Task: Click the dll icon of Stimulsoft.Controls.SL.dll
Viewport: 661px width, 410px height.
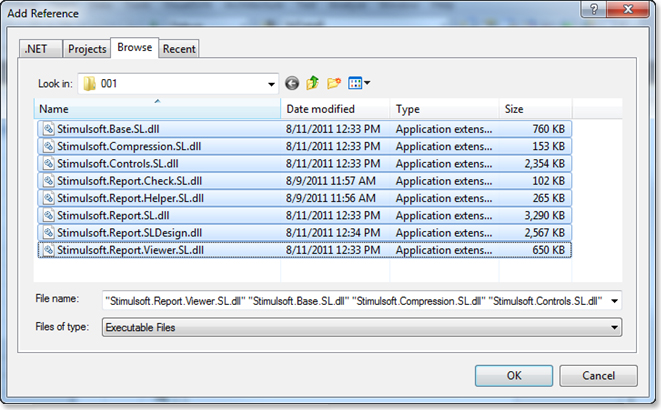Action: [48, 163]
